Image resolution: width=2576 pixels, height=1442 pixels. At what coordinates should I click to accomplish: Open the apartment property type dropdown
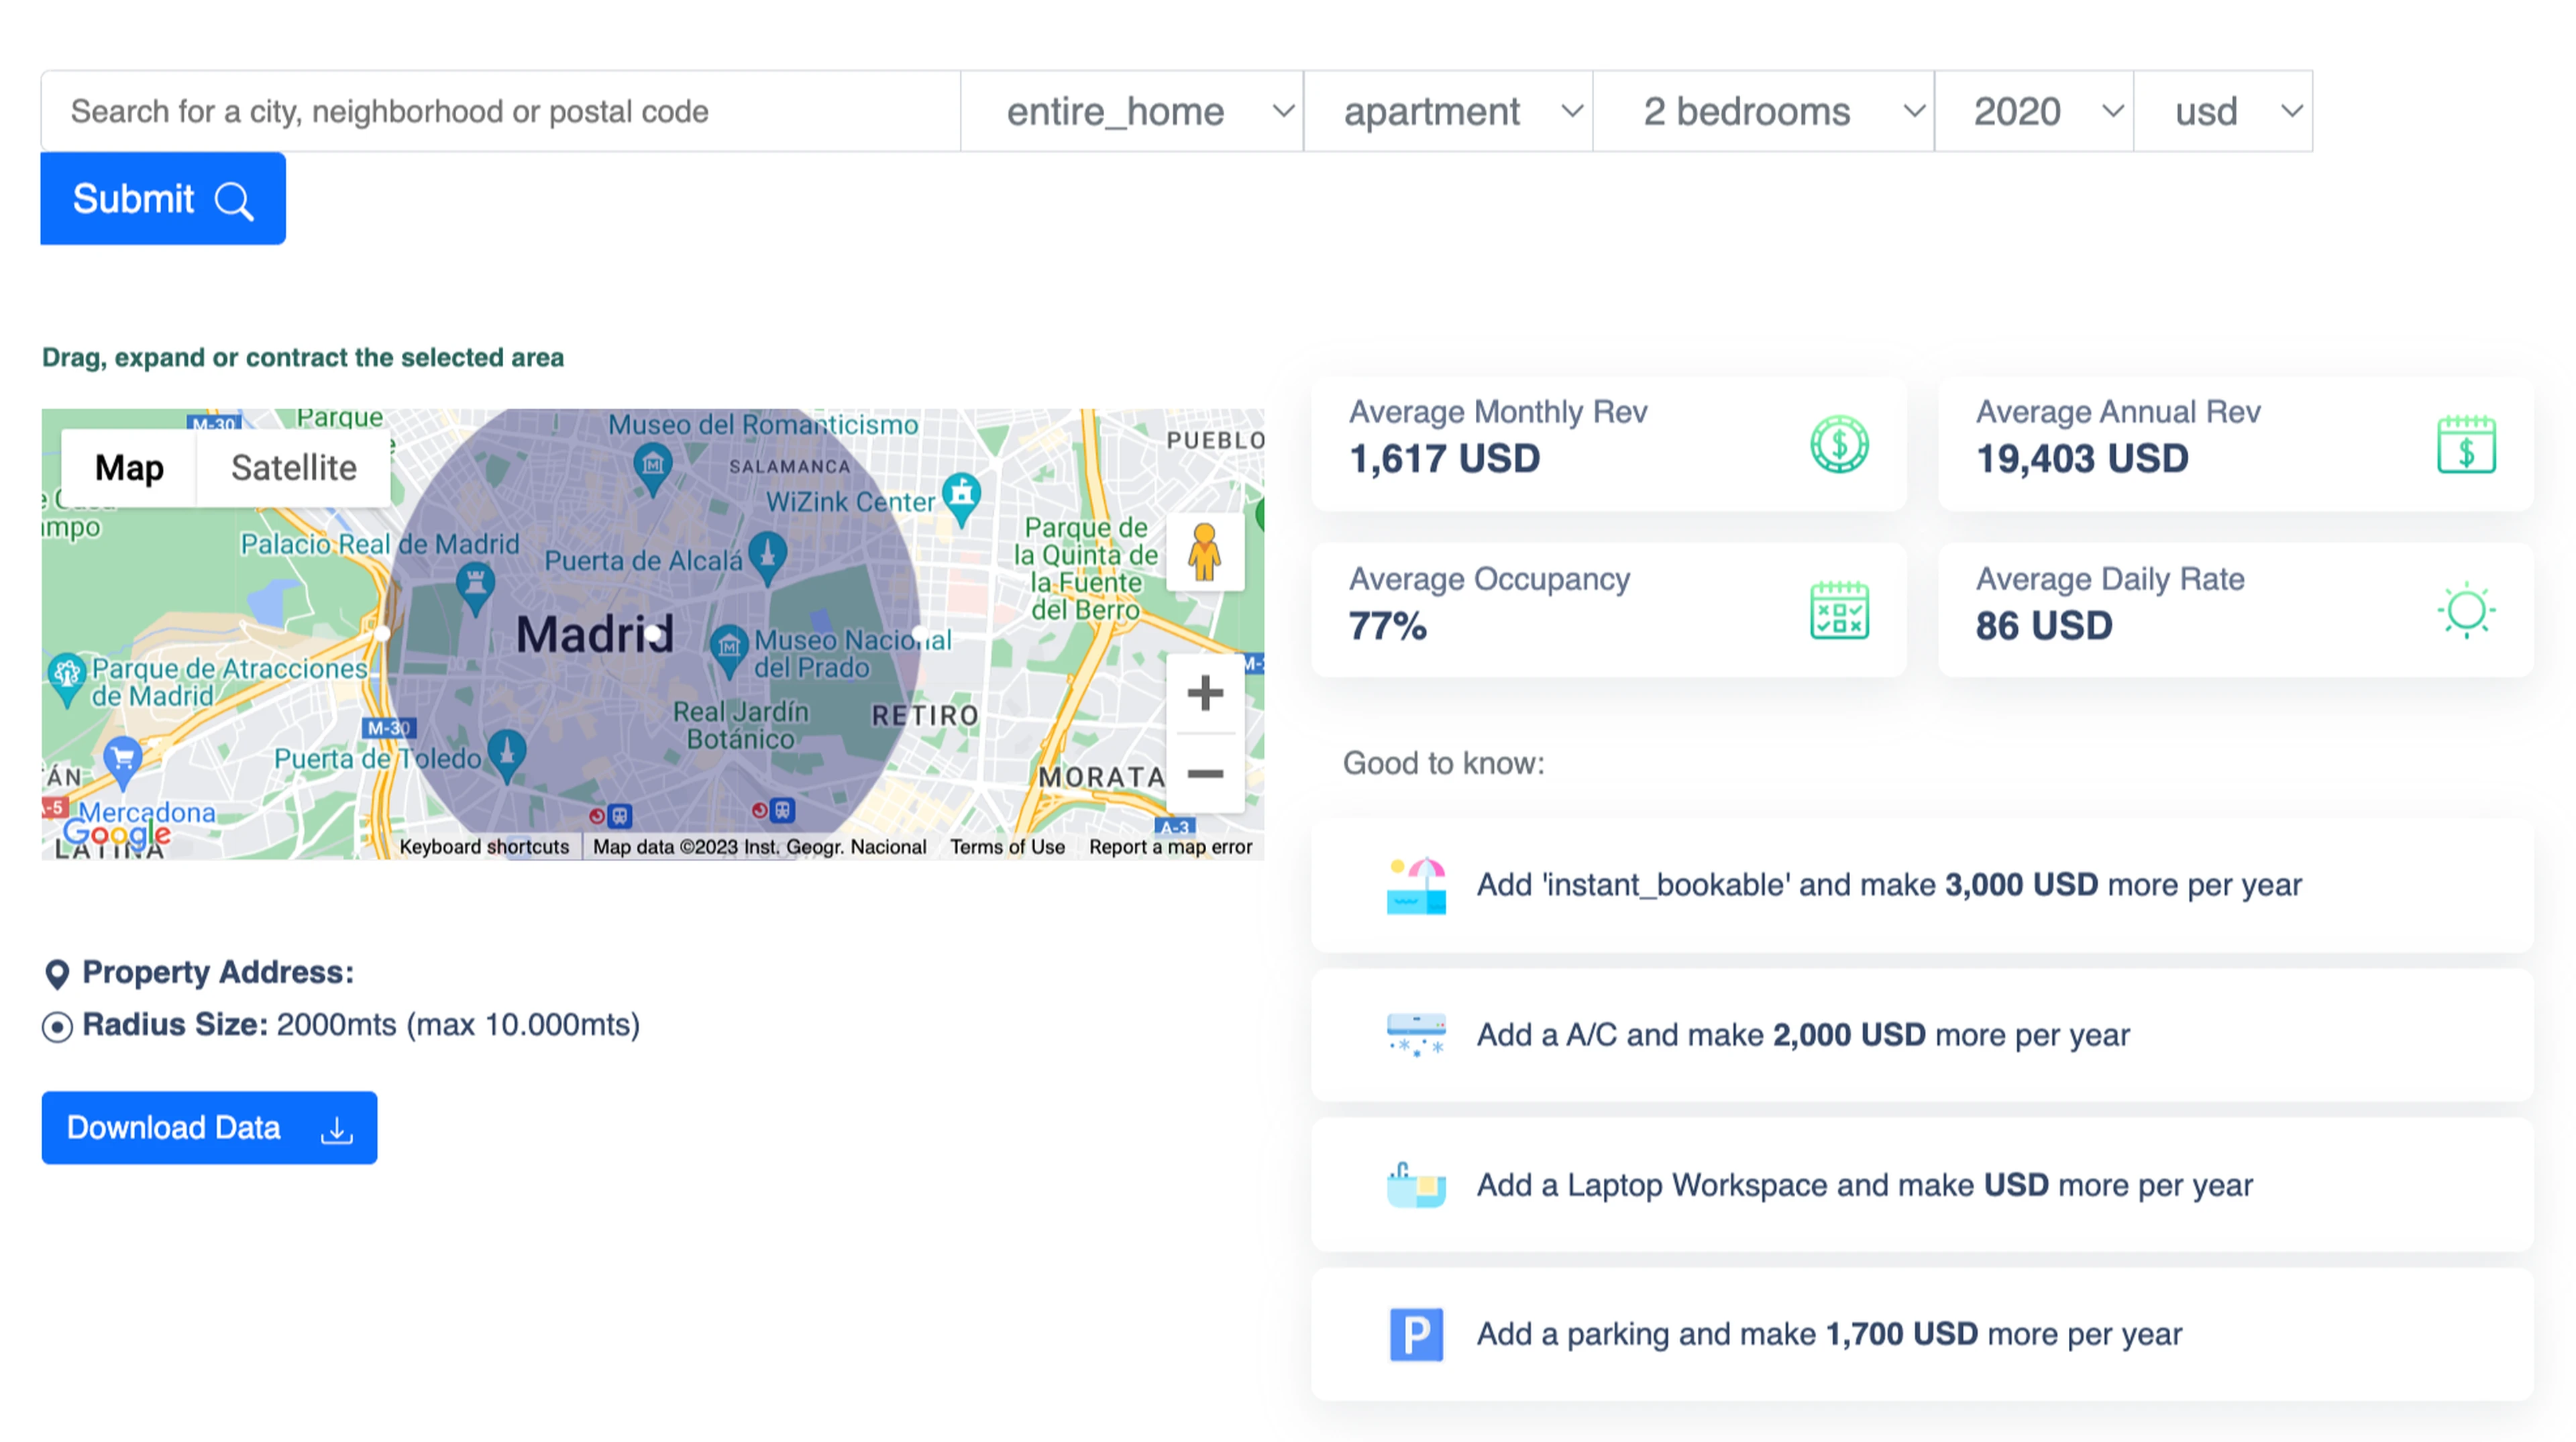click(1448, 111)
